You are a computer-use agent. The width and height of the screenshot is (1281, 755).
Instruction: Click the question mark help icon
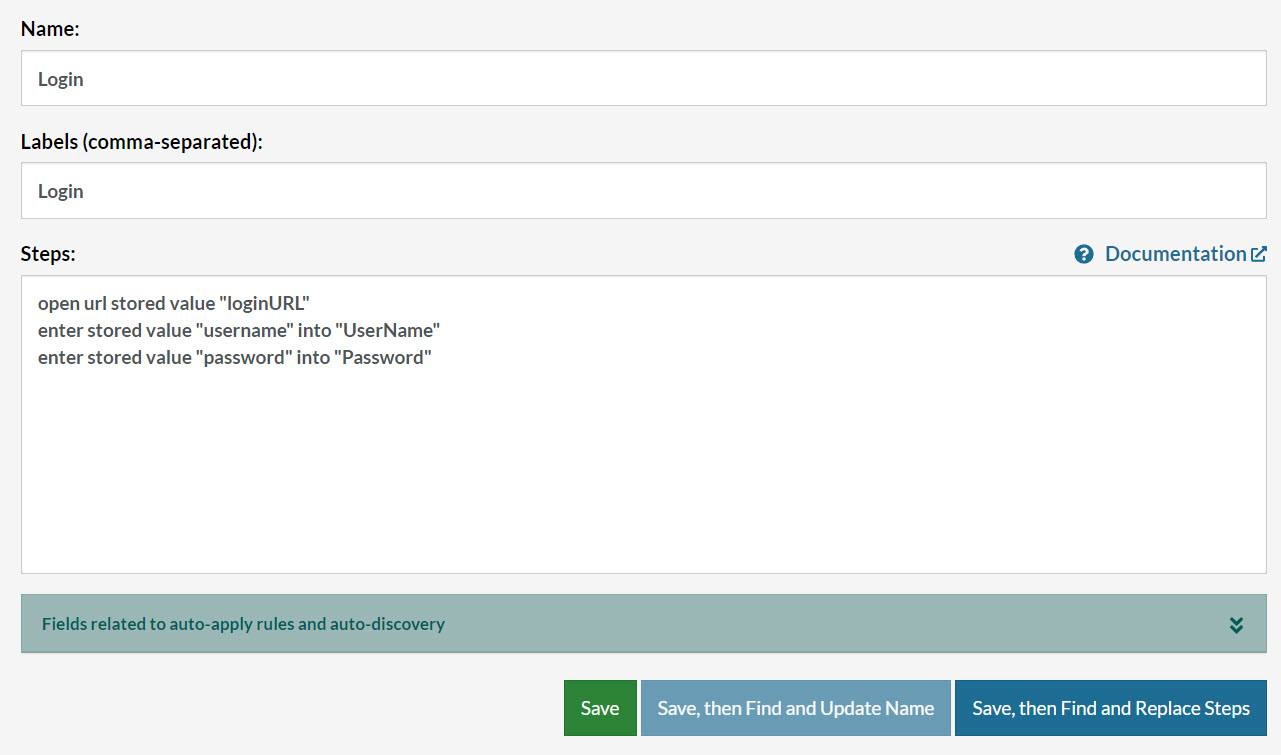pos(1084,254)
